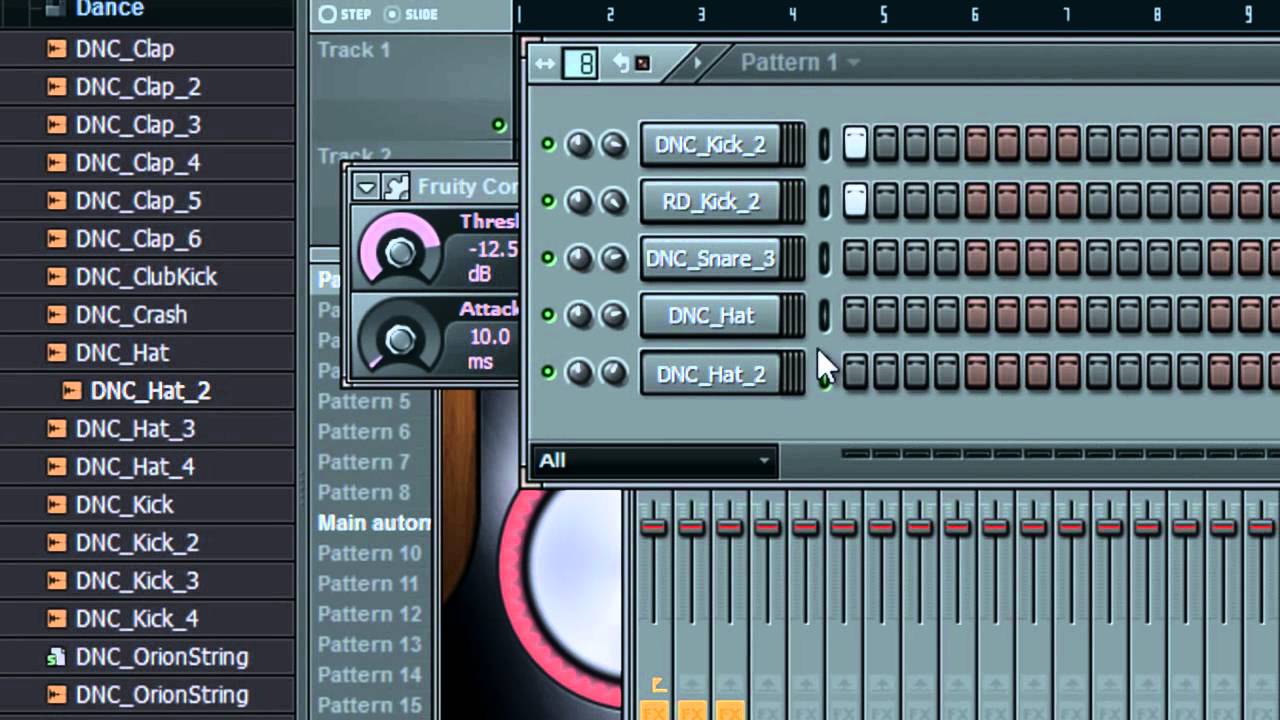The image size is (1280, 720).
Task: Select DNC_Kick_4 in the browser list
Action: pos(137,619)
